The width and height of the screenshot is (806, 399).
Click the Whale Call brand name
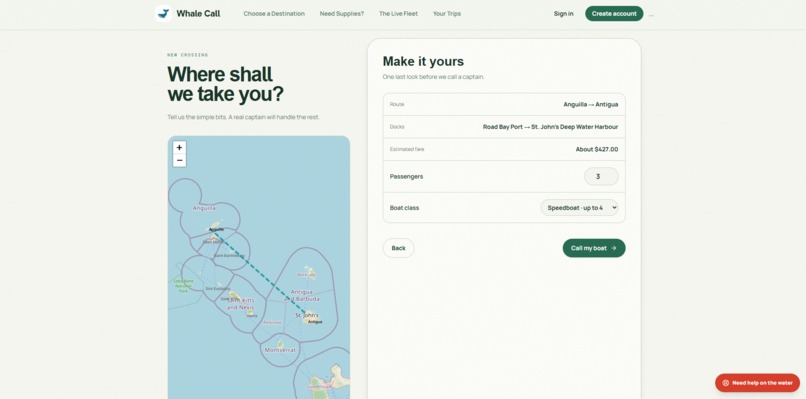198,14
